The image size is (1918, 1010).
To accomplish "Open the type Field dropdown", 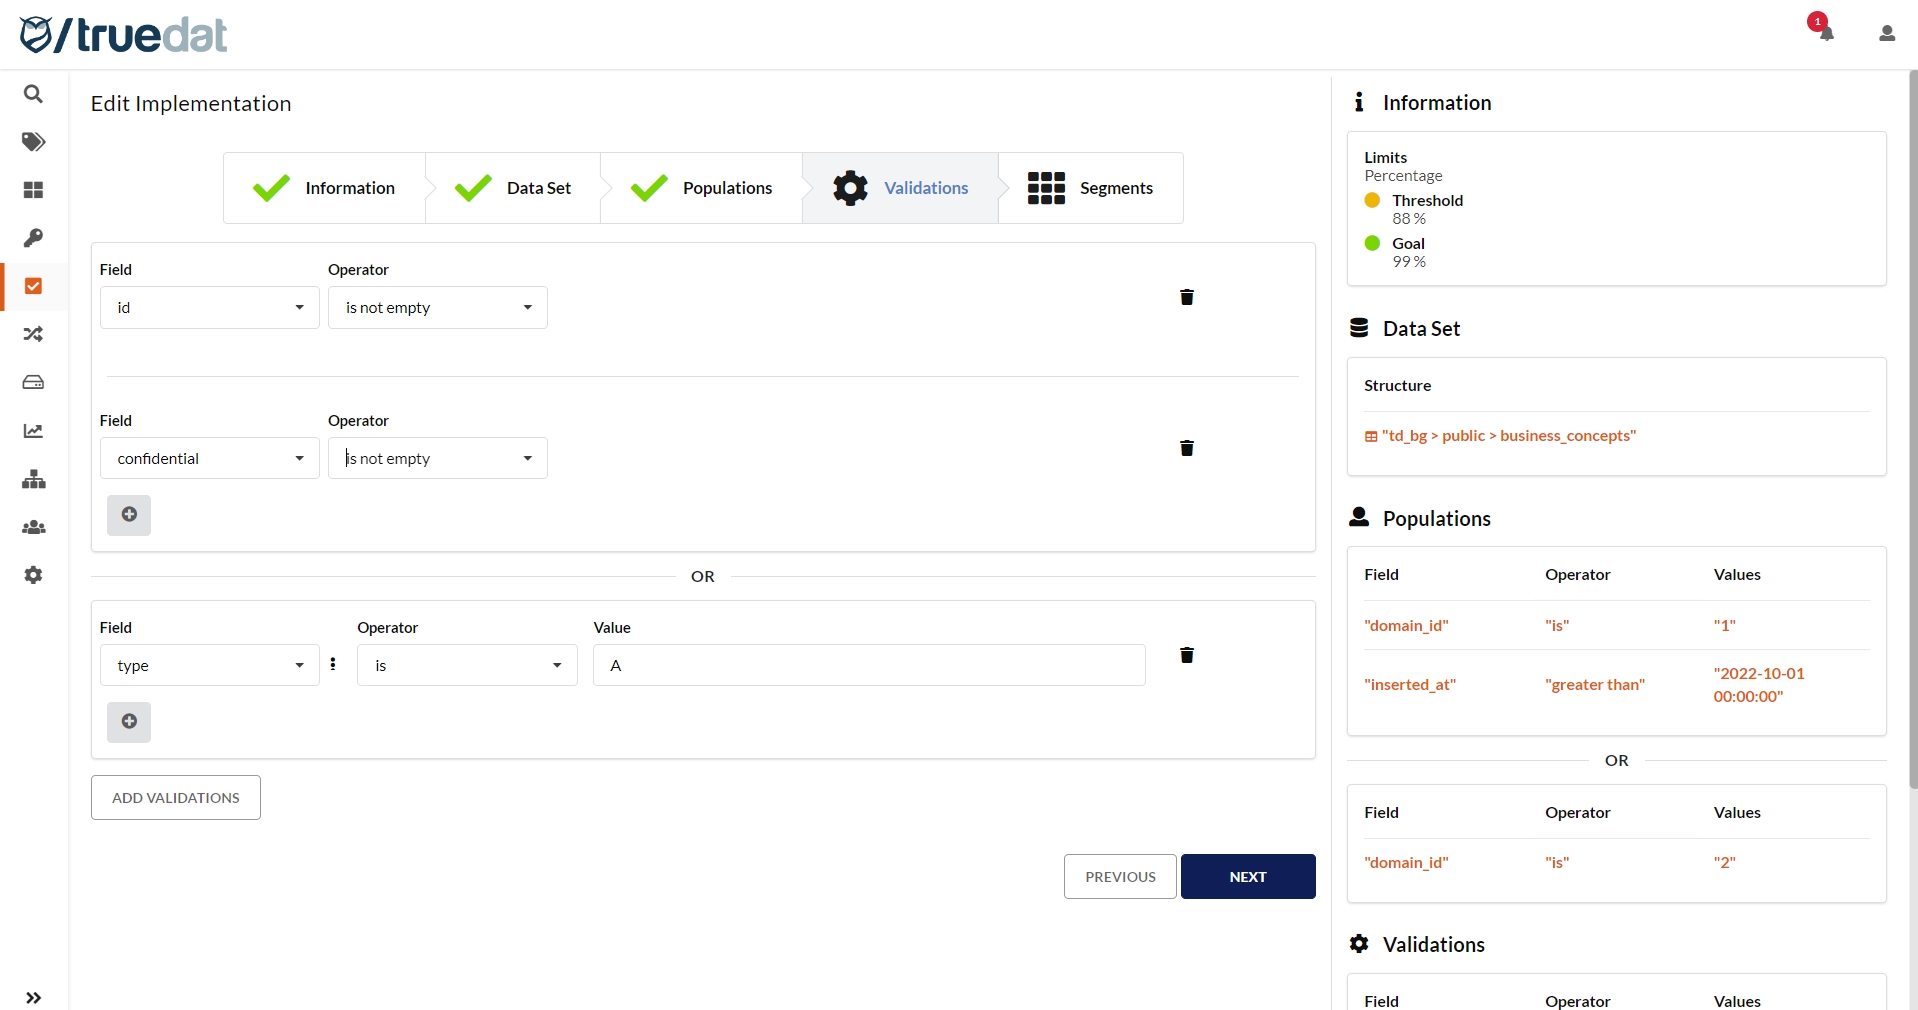I will (209, 666).
